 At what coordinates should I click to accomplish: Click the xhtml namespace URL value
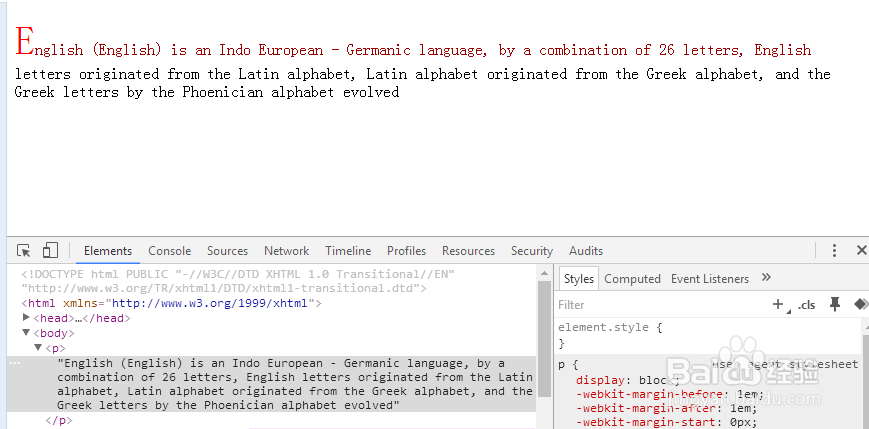pyautogui.click(x=211, y=303)
